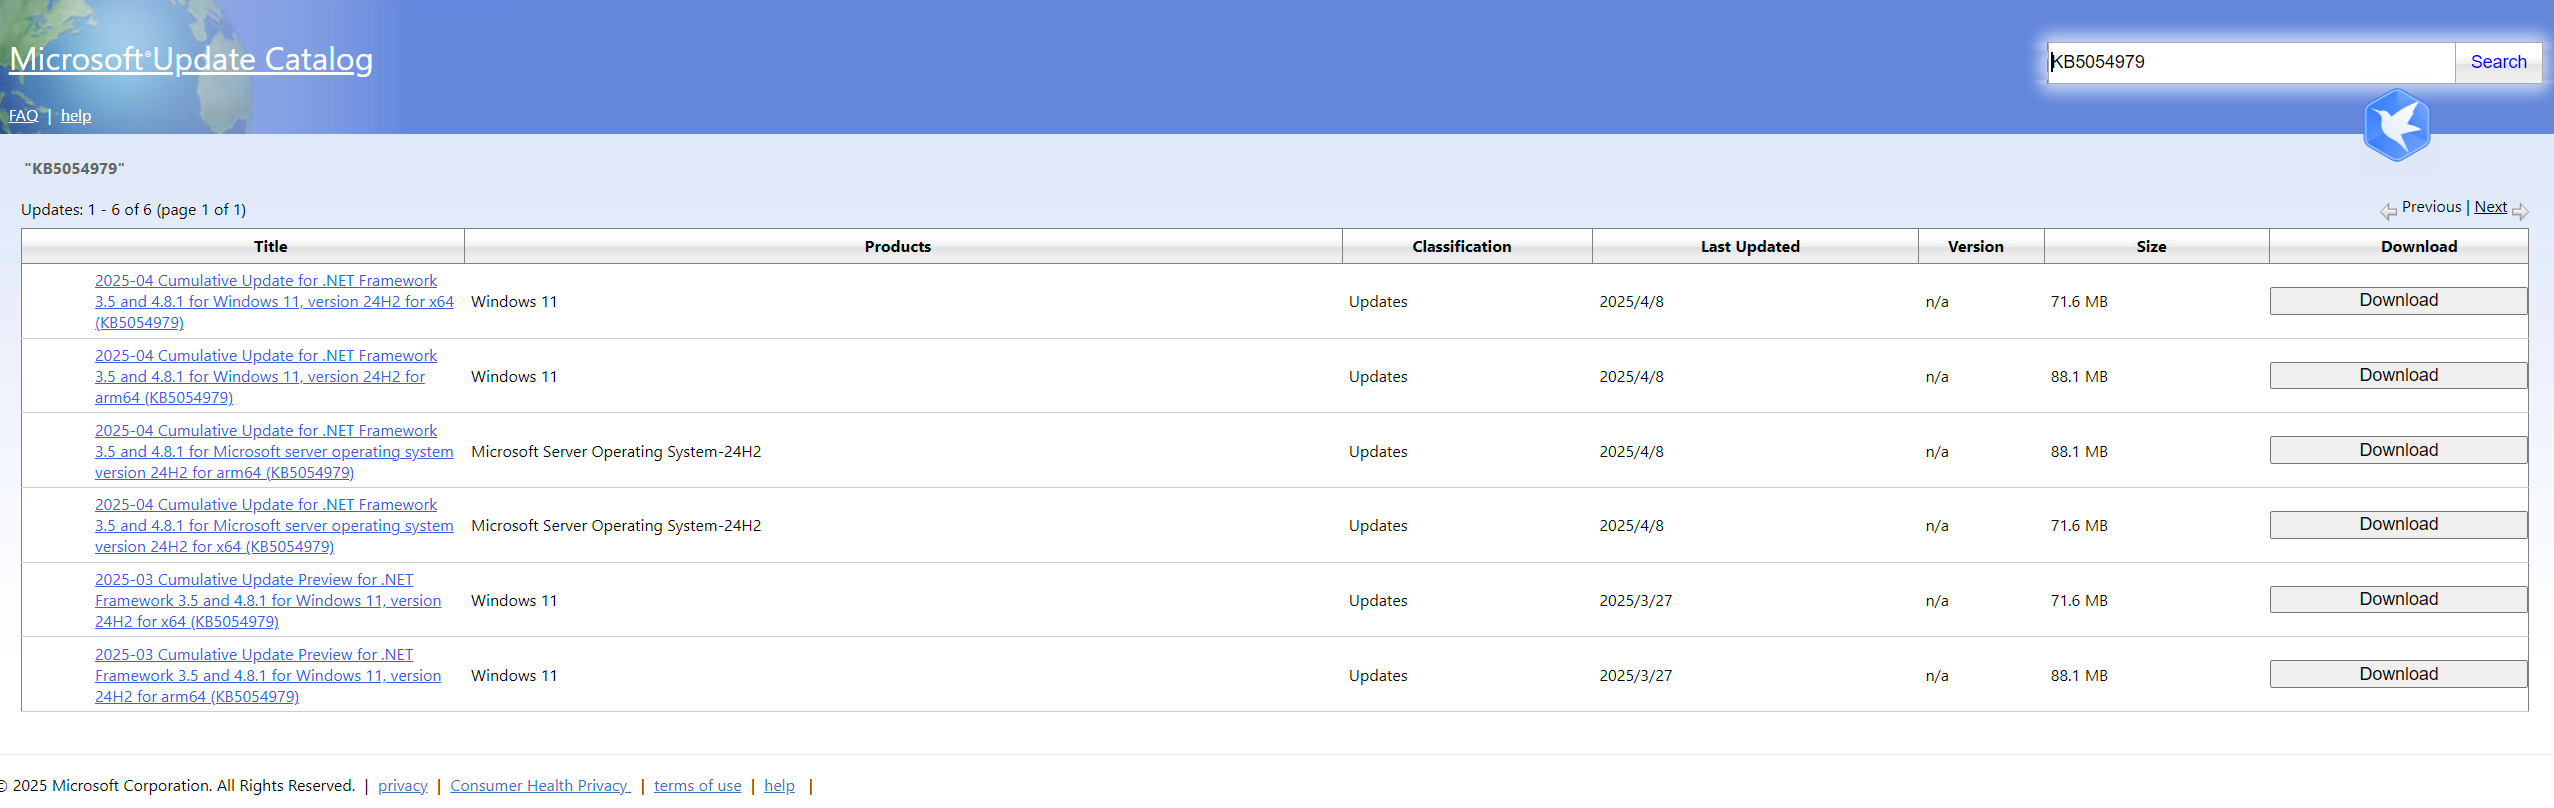Open 2025-04 Windows 11 24H2 x64 update link
Viewport: 2554px width, 808px height.
tap(274, 302)
